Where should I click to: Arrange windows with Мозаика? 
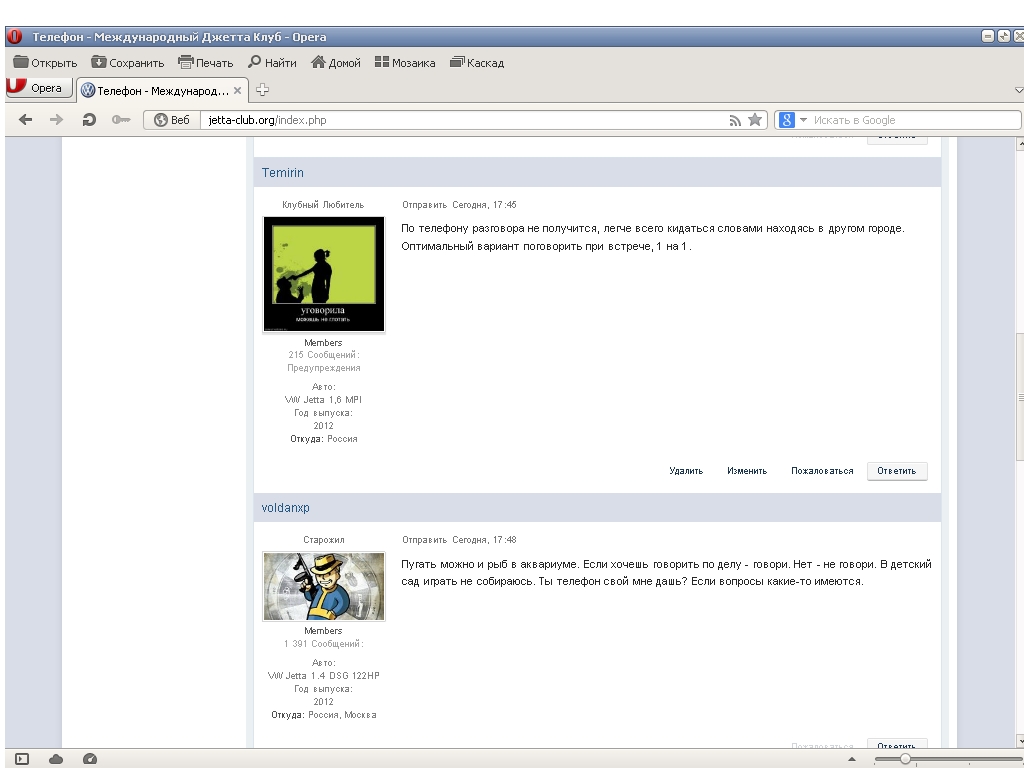point(405,63)
